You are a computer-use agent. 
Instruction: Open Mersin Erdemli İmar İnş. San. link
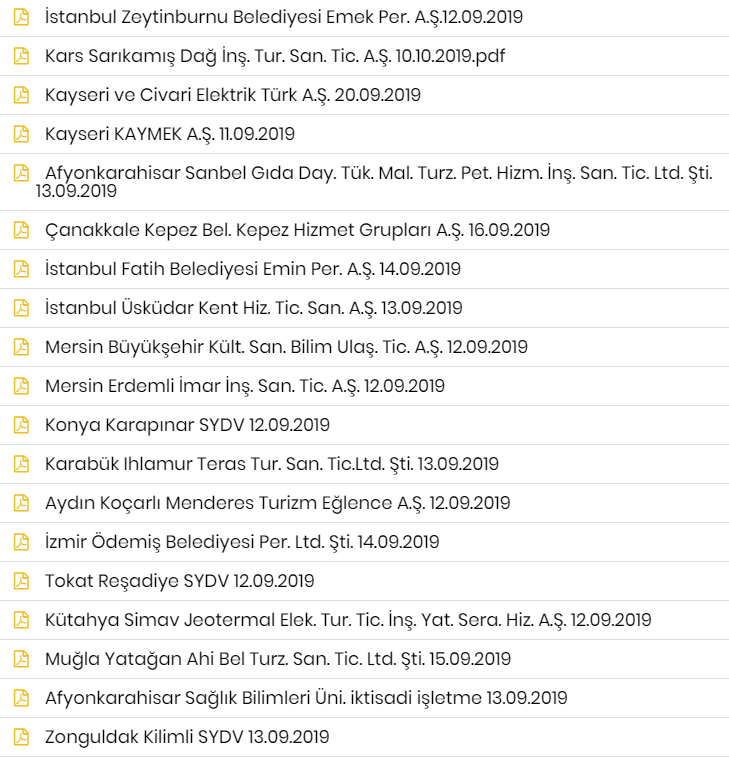245,386
